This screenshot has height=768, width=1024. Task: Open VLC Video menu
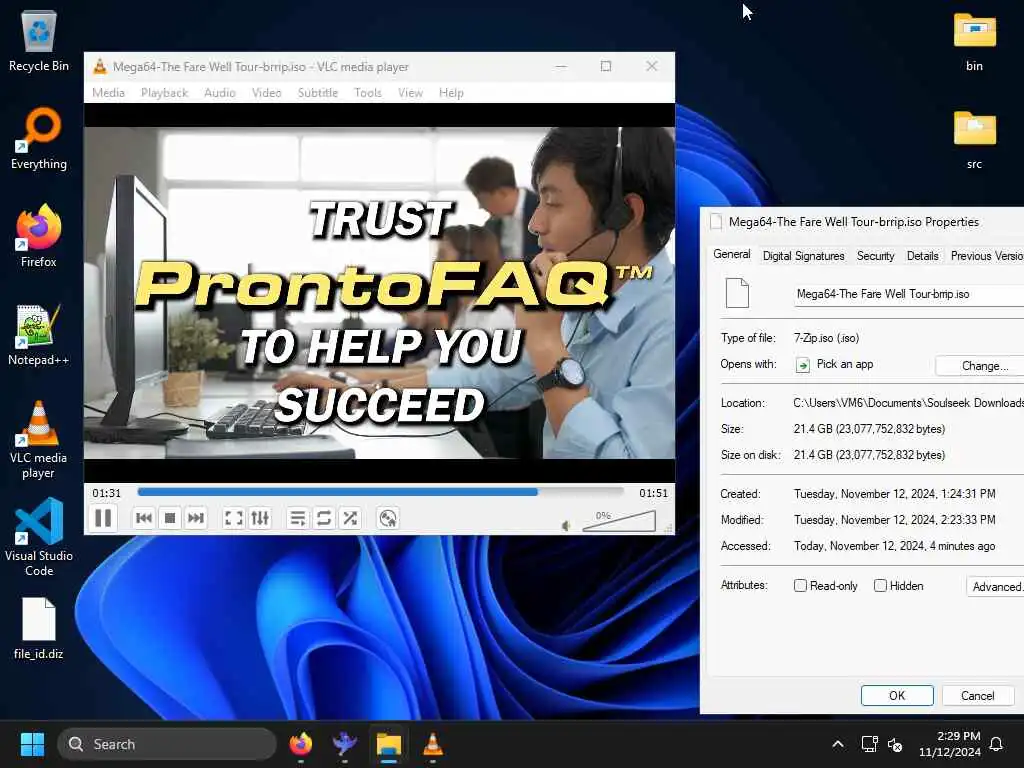(266, 93)
